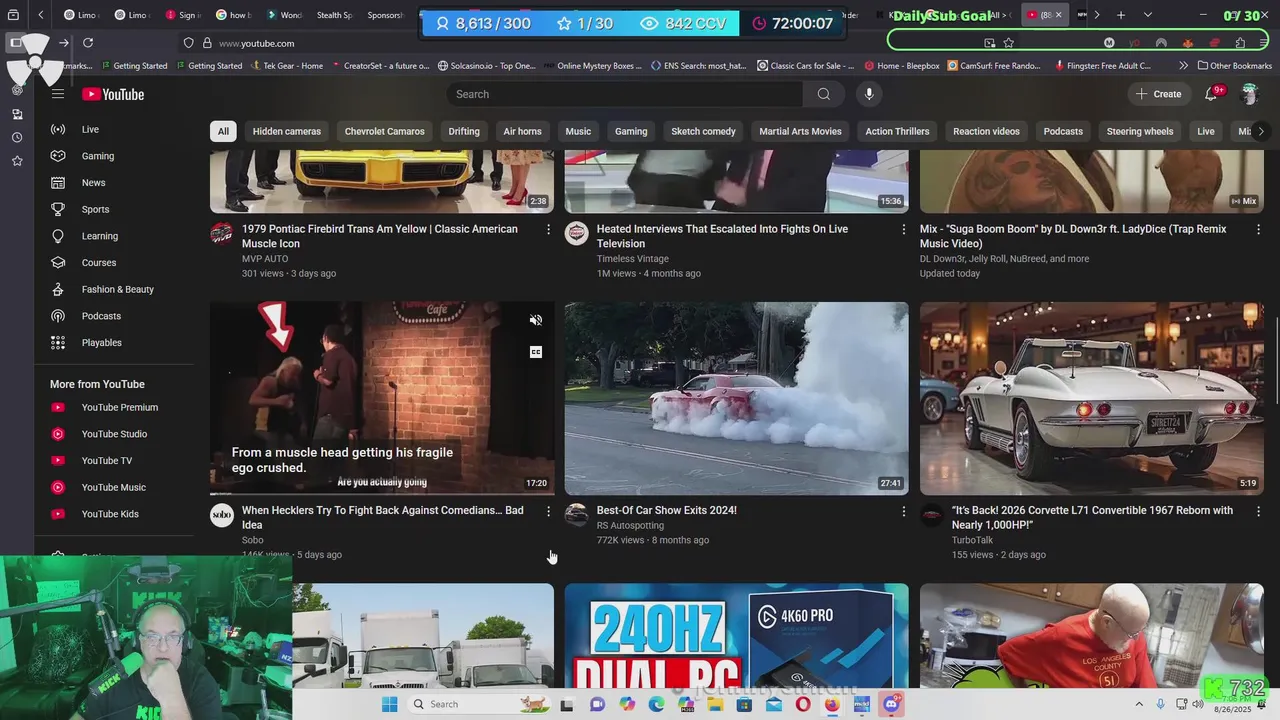Screen dimensions: 1280x720
Task: Open the Windows Start menu
Action: (389, 704)
